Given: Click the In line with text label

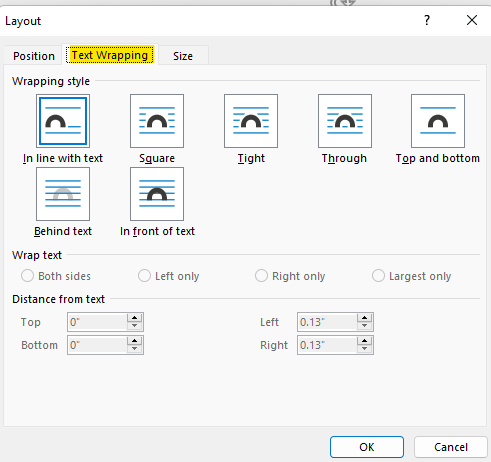Looking at the screenshot, I should (63, 158).
